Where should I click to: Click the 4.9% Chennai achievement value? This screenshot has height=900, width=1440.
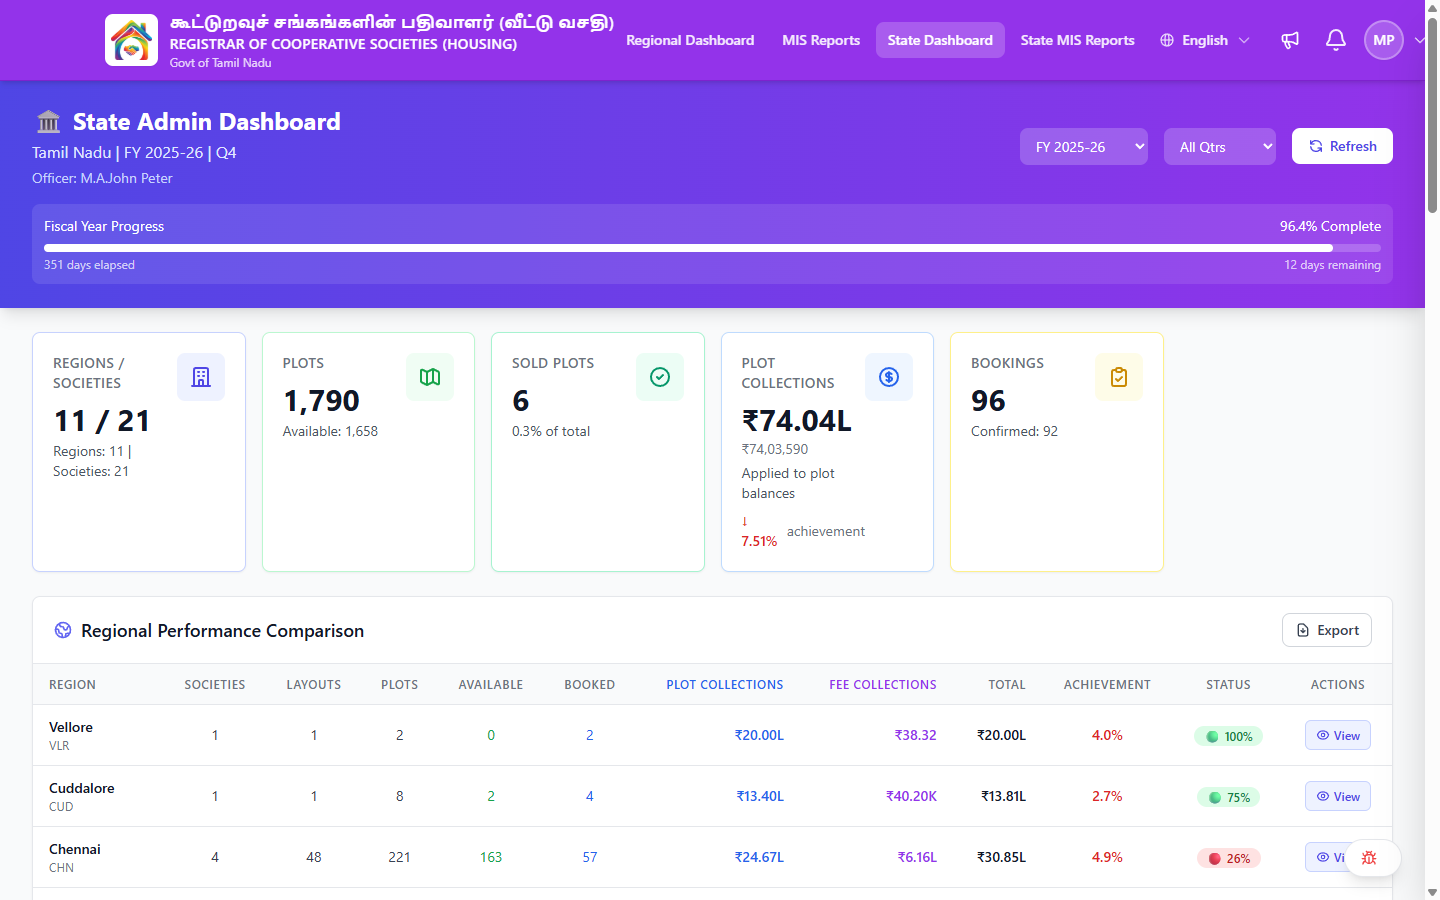coord(1107,857)
